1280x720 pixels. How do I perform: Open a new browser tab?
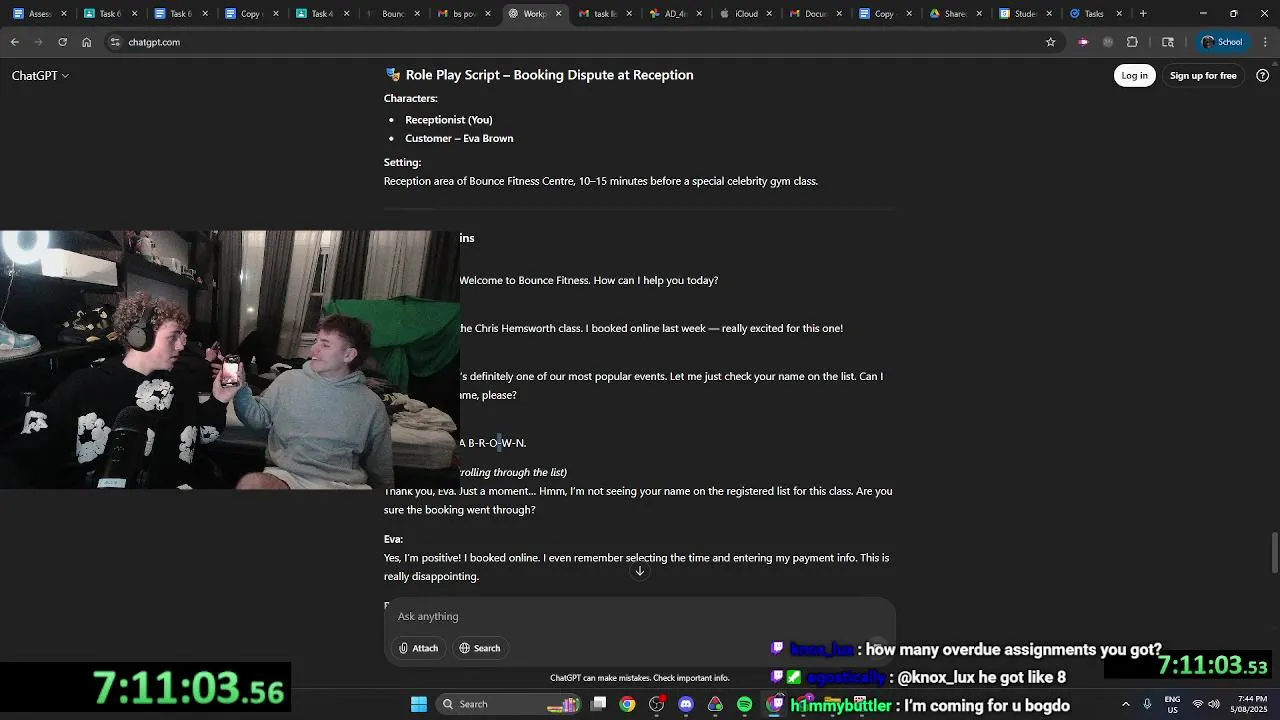(x=1143, y=14)
